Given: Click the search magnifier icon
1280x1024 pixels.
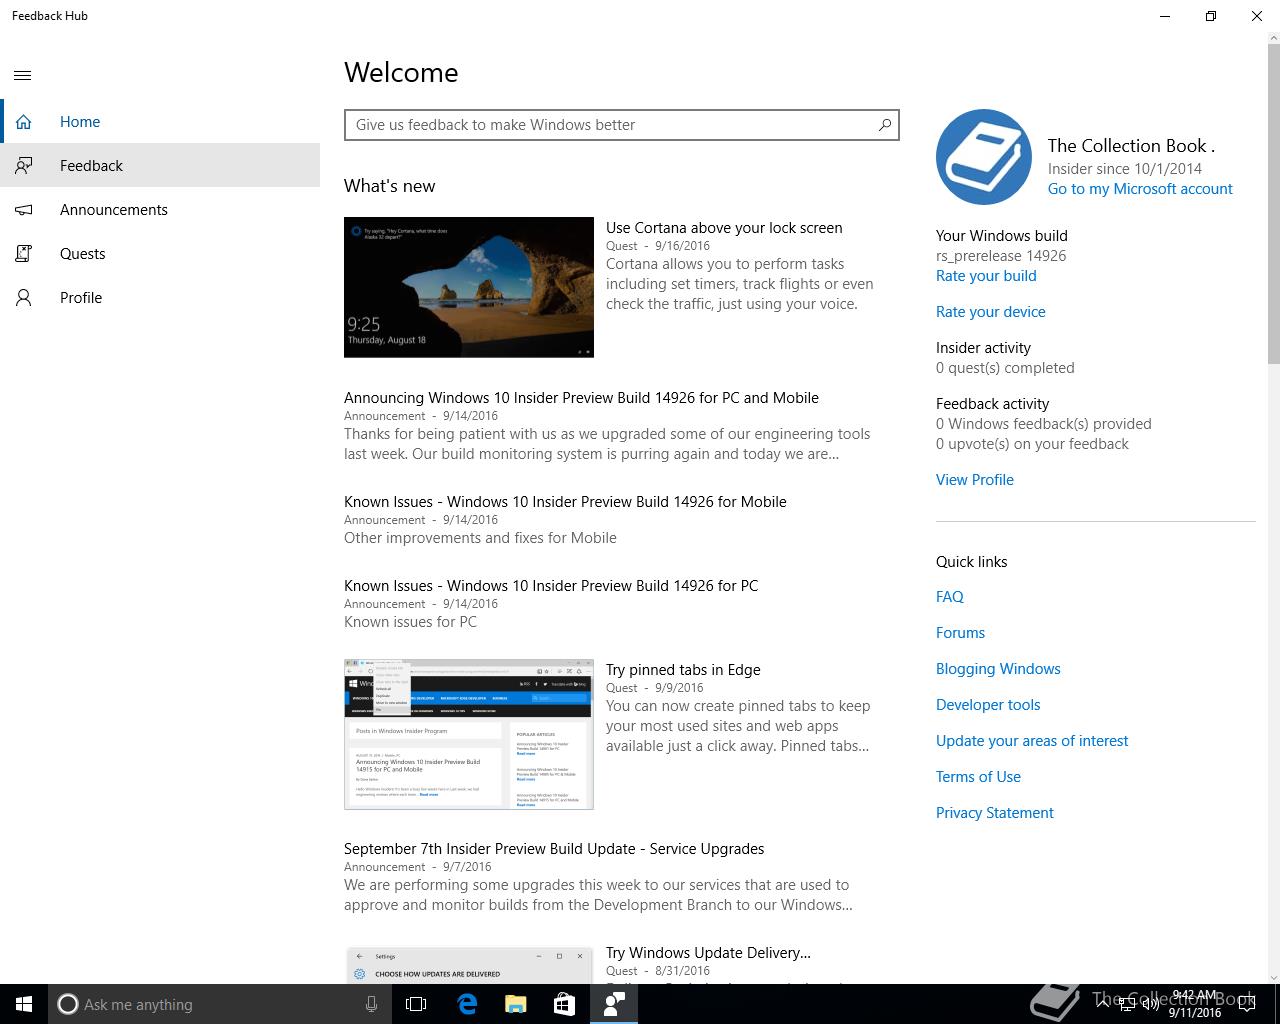Looking at the screenshot, I should tap(884, 125).
